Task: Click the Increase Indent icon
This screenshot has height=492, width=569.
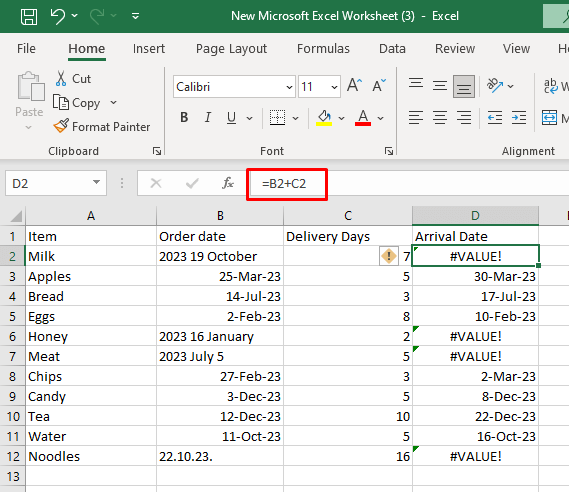Action: pyautogui.click(x=519, y=118)
